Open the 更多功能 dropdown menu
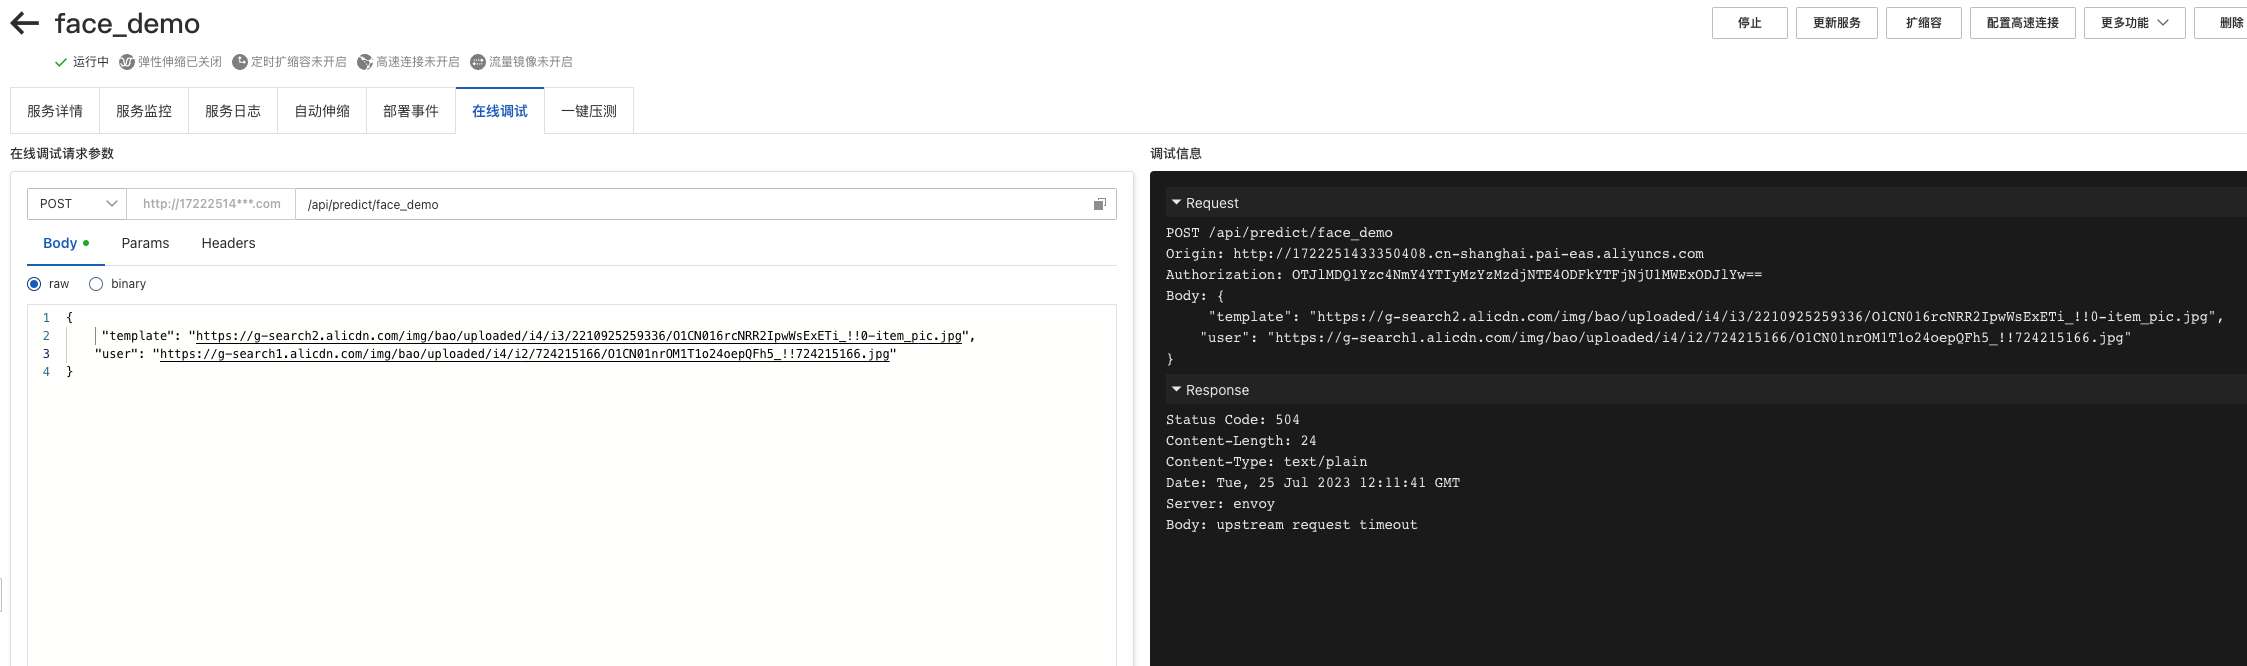Viewport: 2247px width, 666px height. pos(2134,23)
